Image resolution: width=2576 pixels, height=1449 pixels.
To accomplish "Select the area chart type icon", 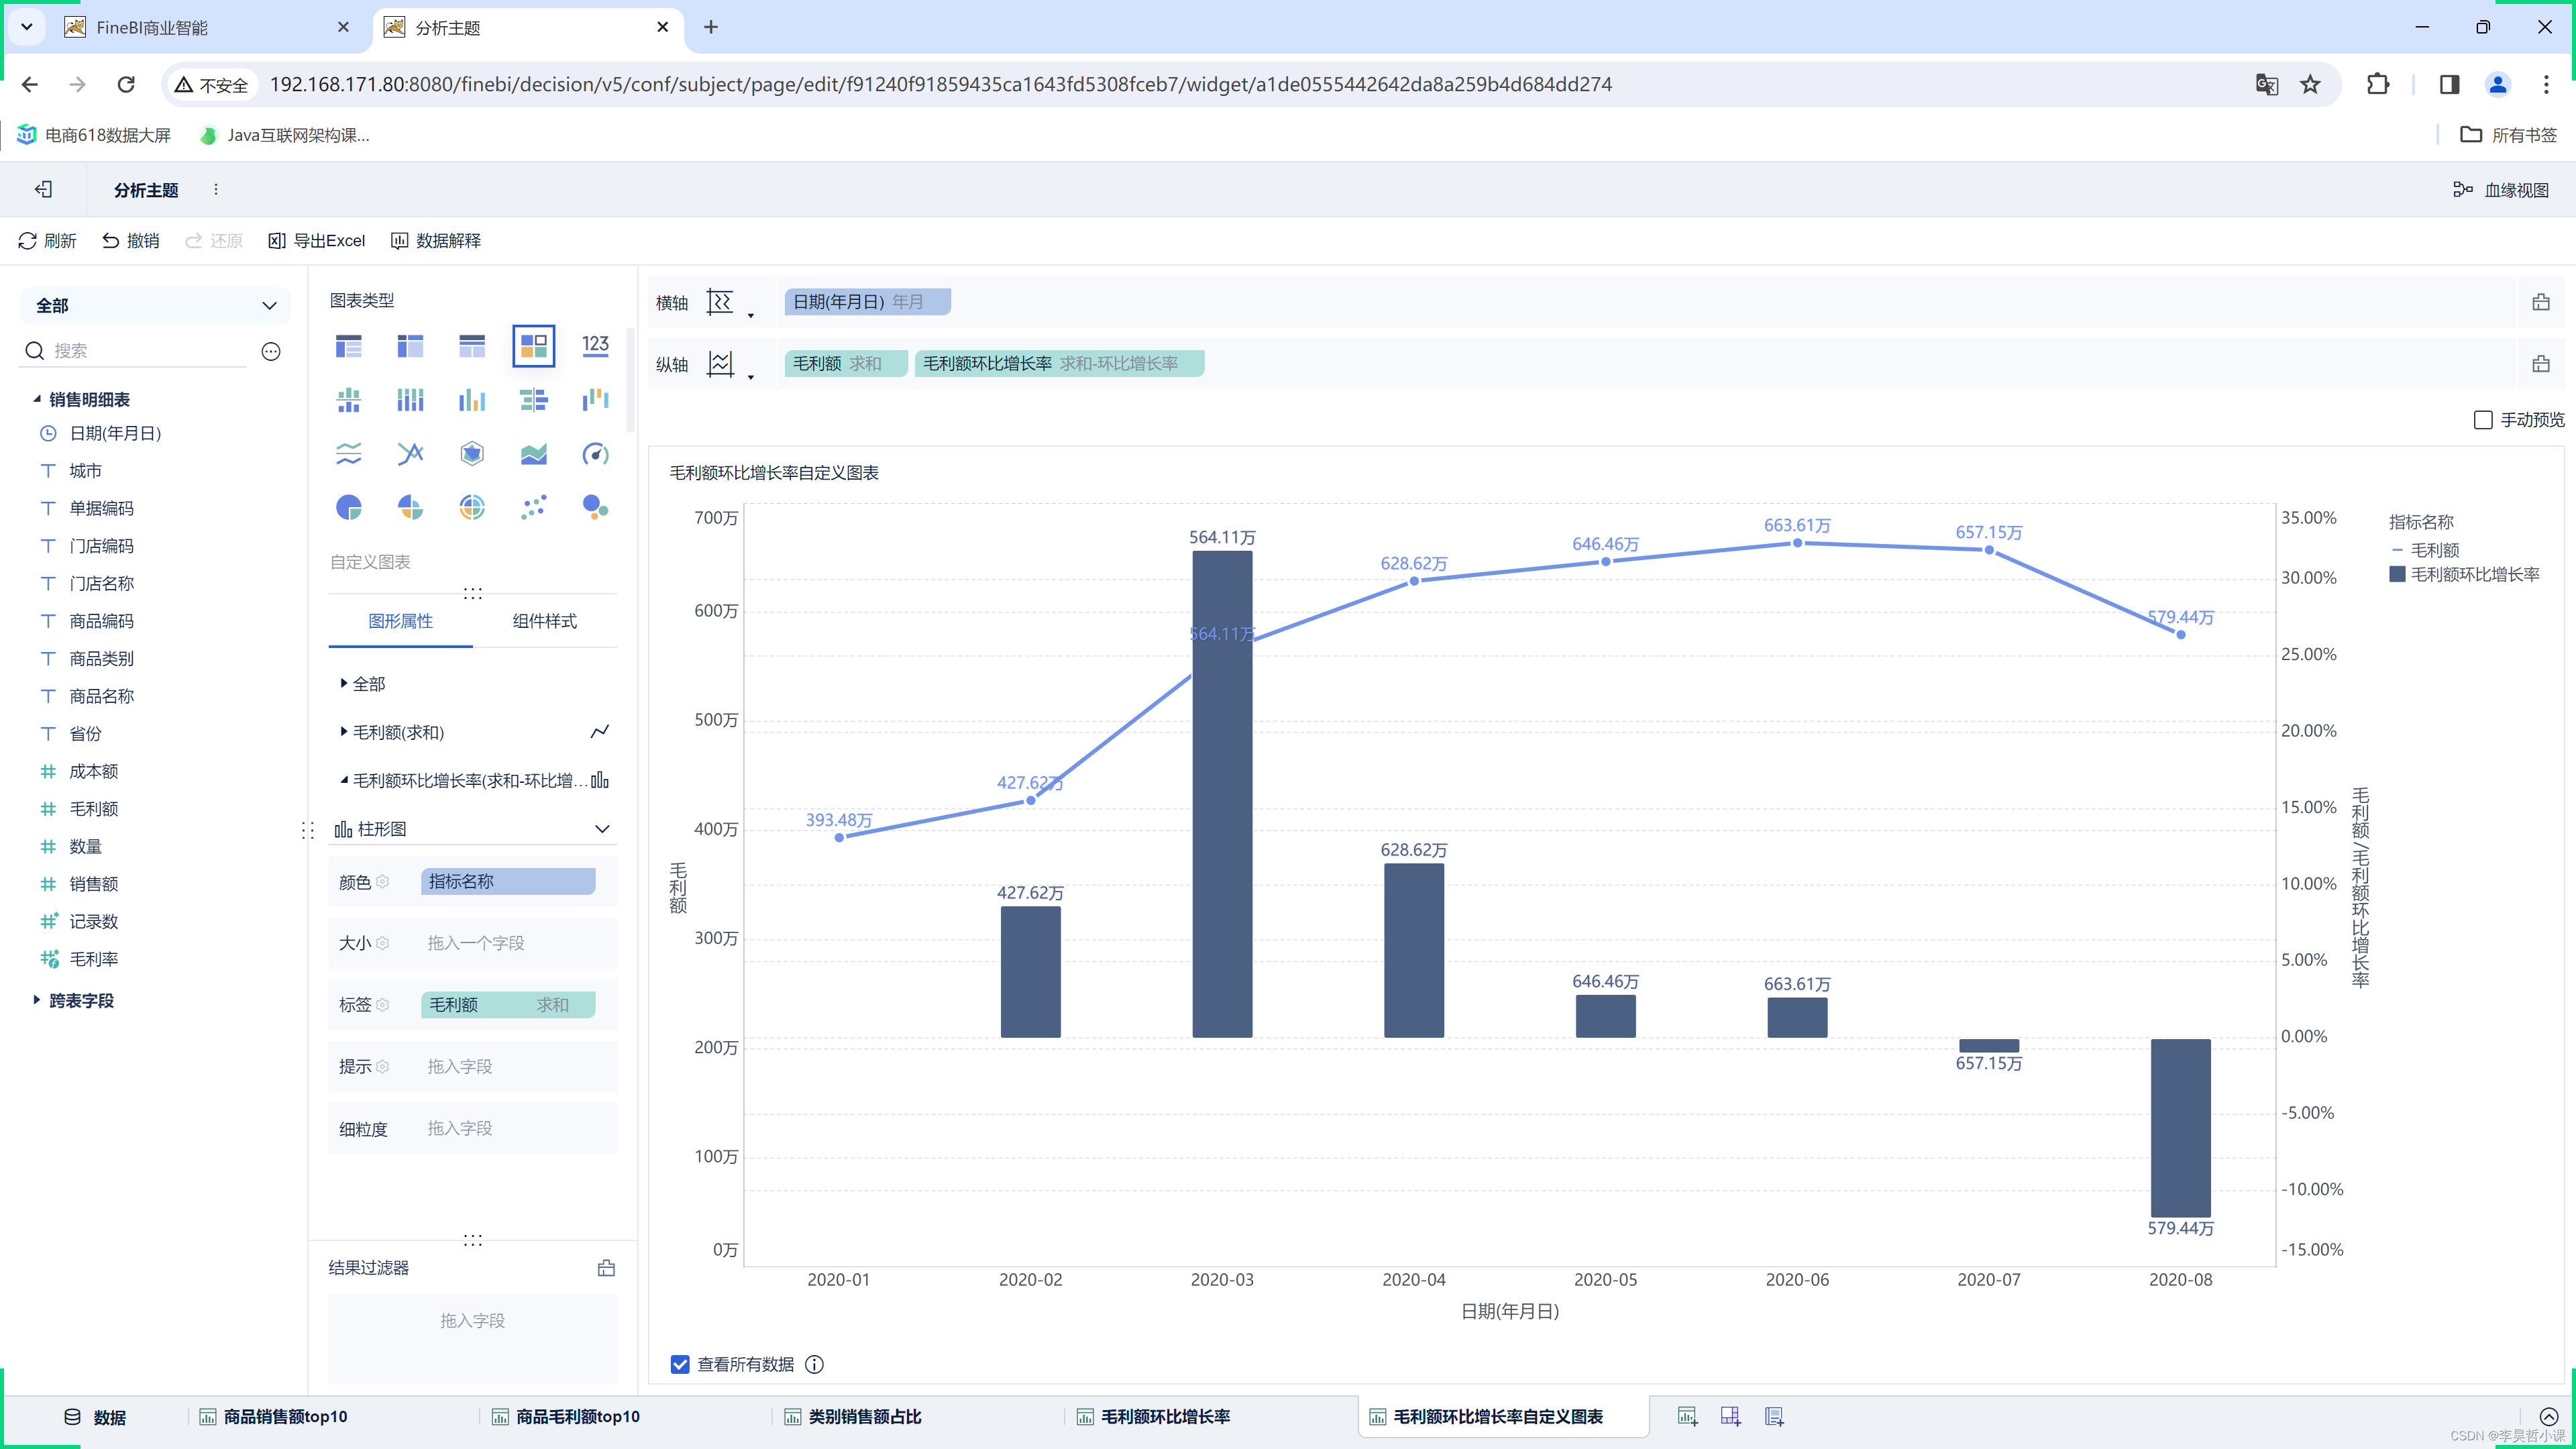I will tap(533, 454).
